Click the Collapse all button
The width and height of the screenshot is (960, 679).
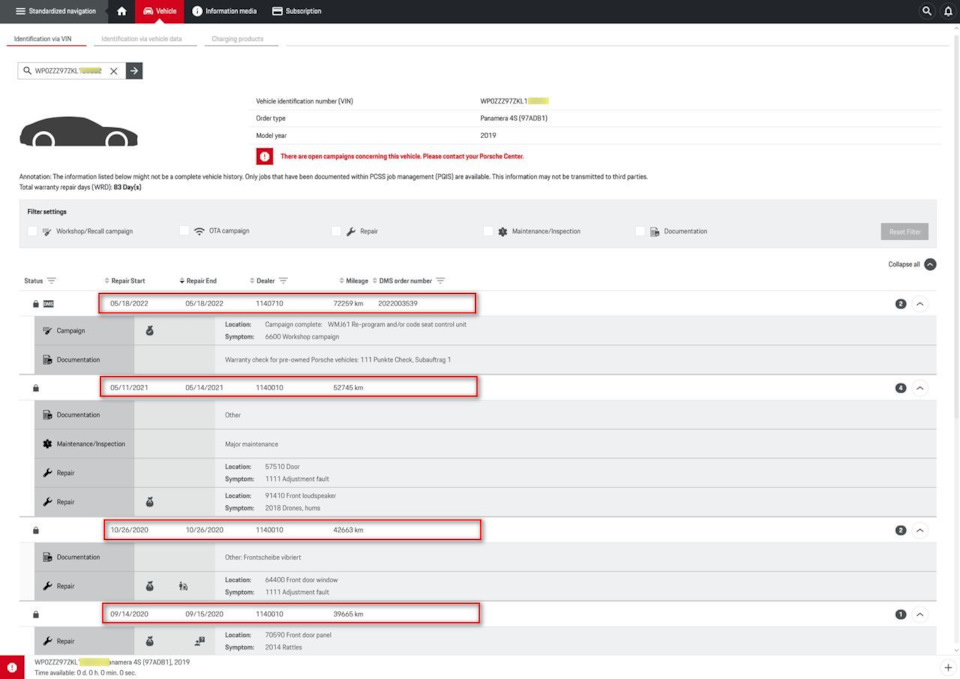point(912,264)
